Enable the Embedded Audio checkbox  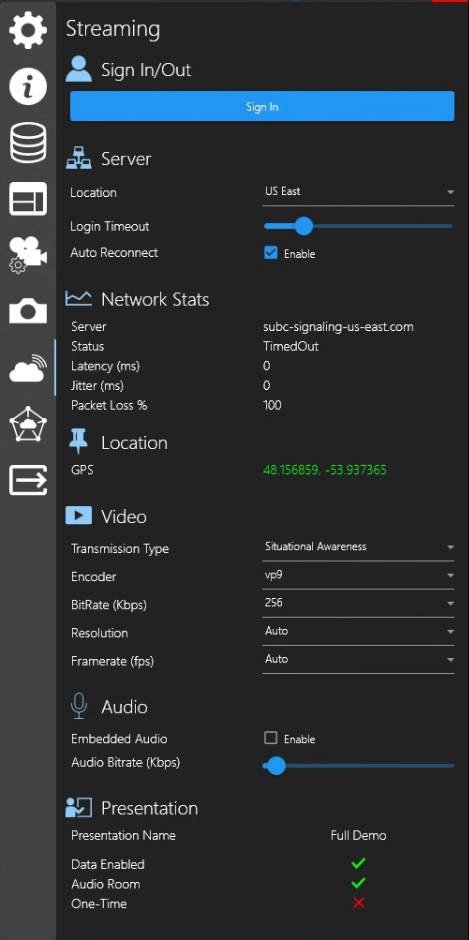pos(270,738)
